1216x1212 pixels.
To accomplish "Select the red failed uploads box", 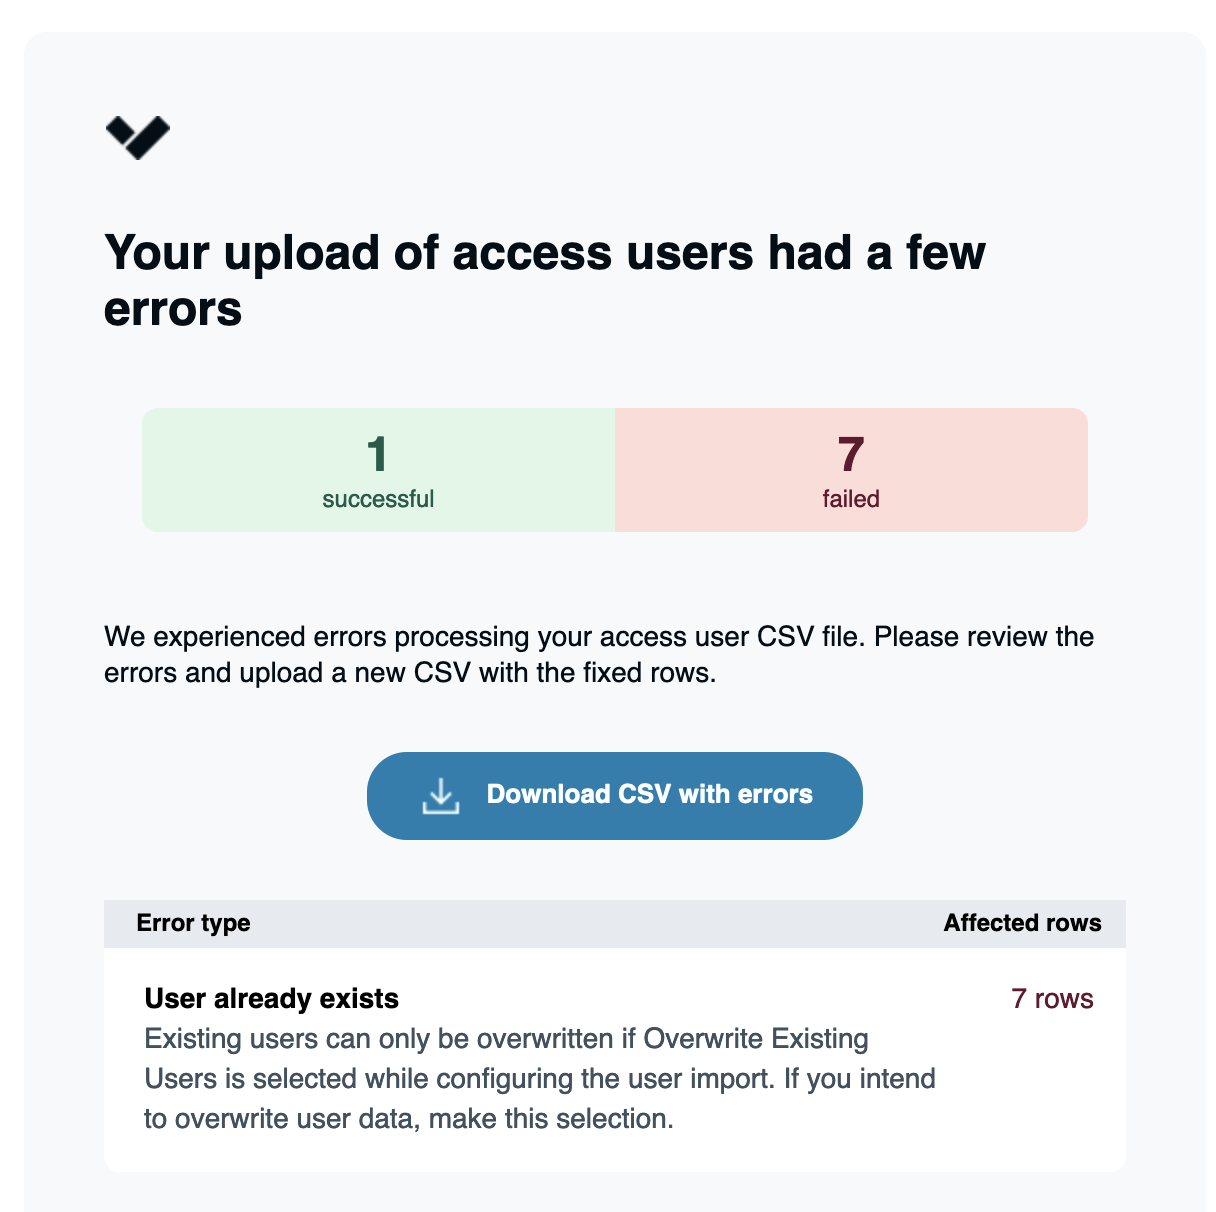I will point(851,469).
